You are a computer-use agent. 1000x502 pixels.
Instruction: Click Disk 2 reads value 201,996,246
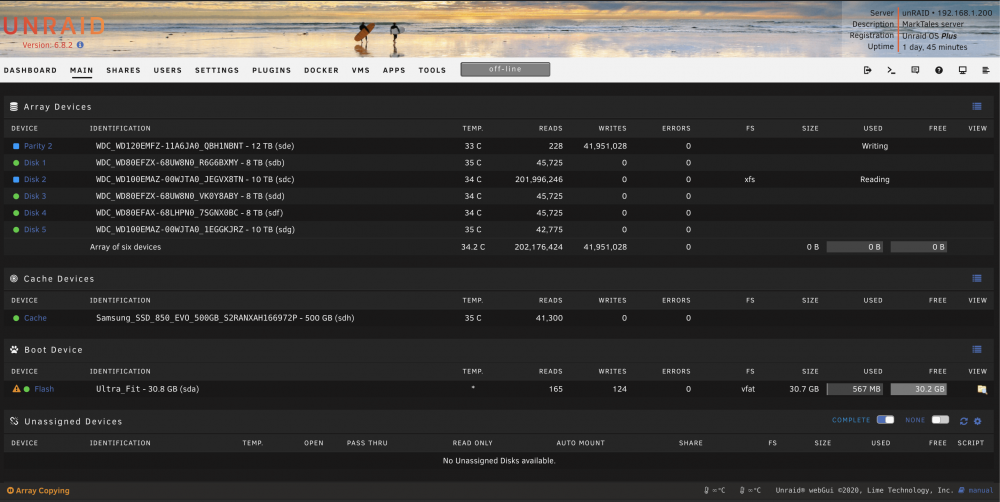(538, 179)
